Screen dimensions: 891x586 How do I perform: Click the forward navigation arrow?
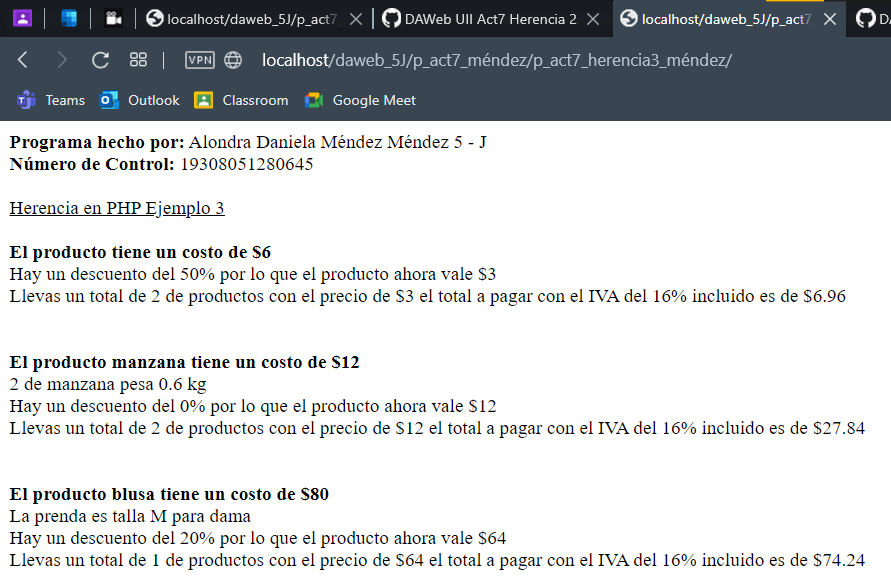[x=60, y=60]
